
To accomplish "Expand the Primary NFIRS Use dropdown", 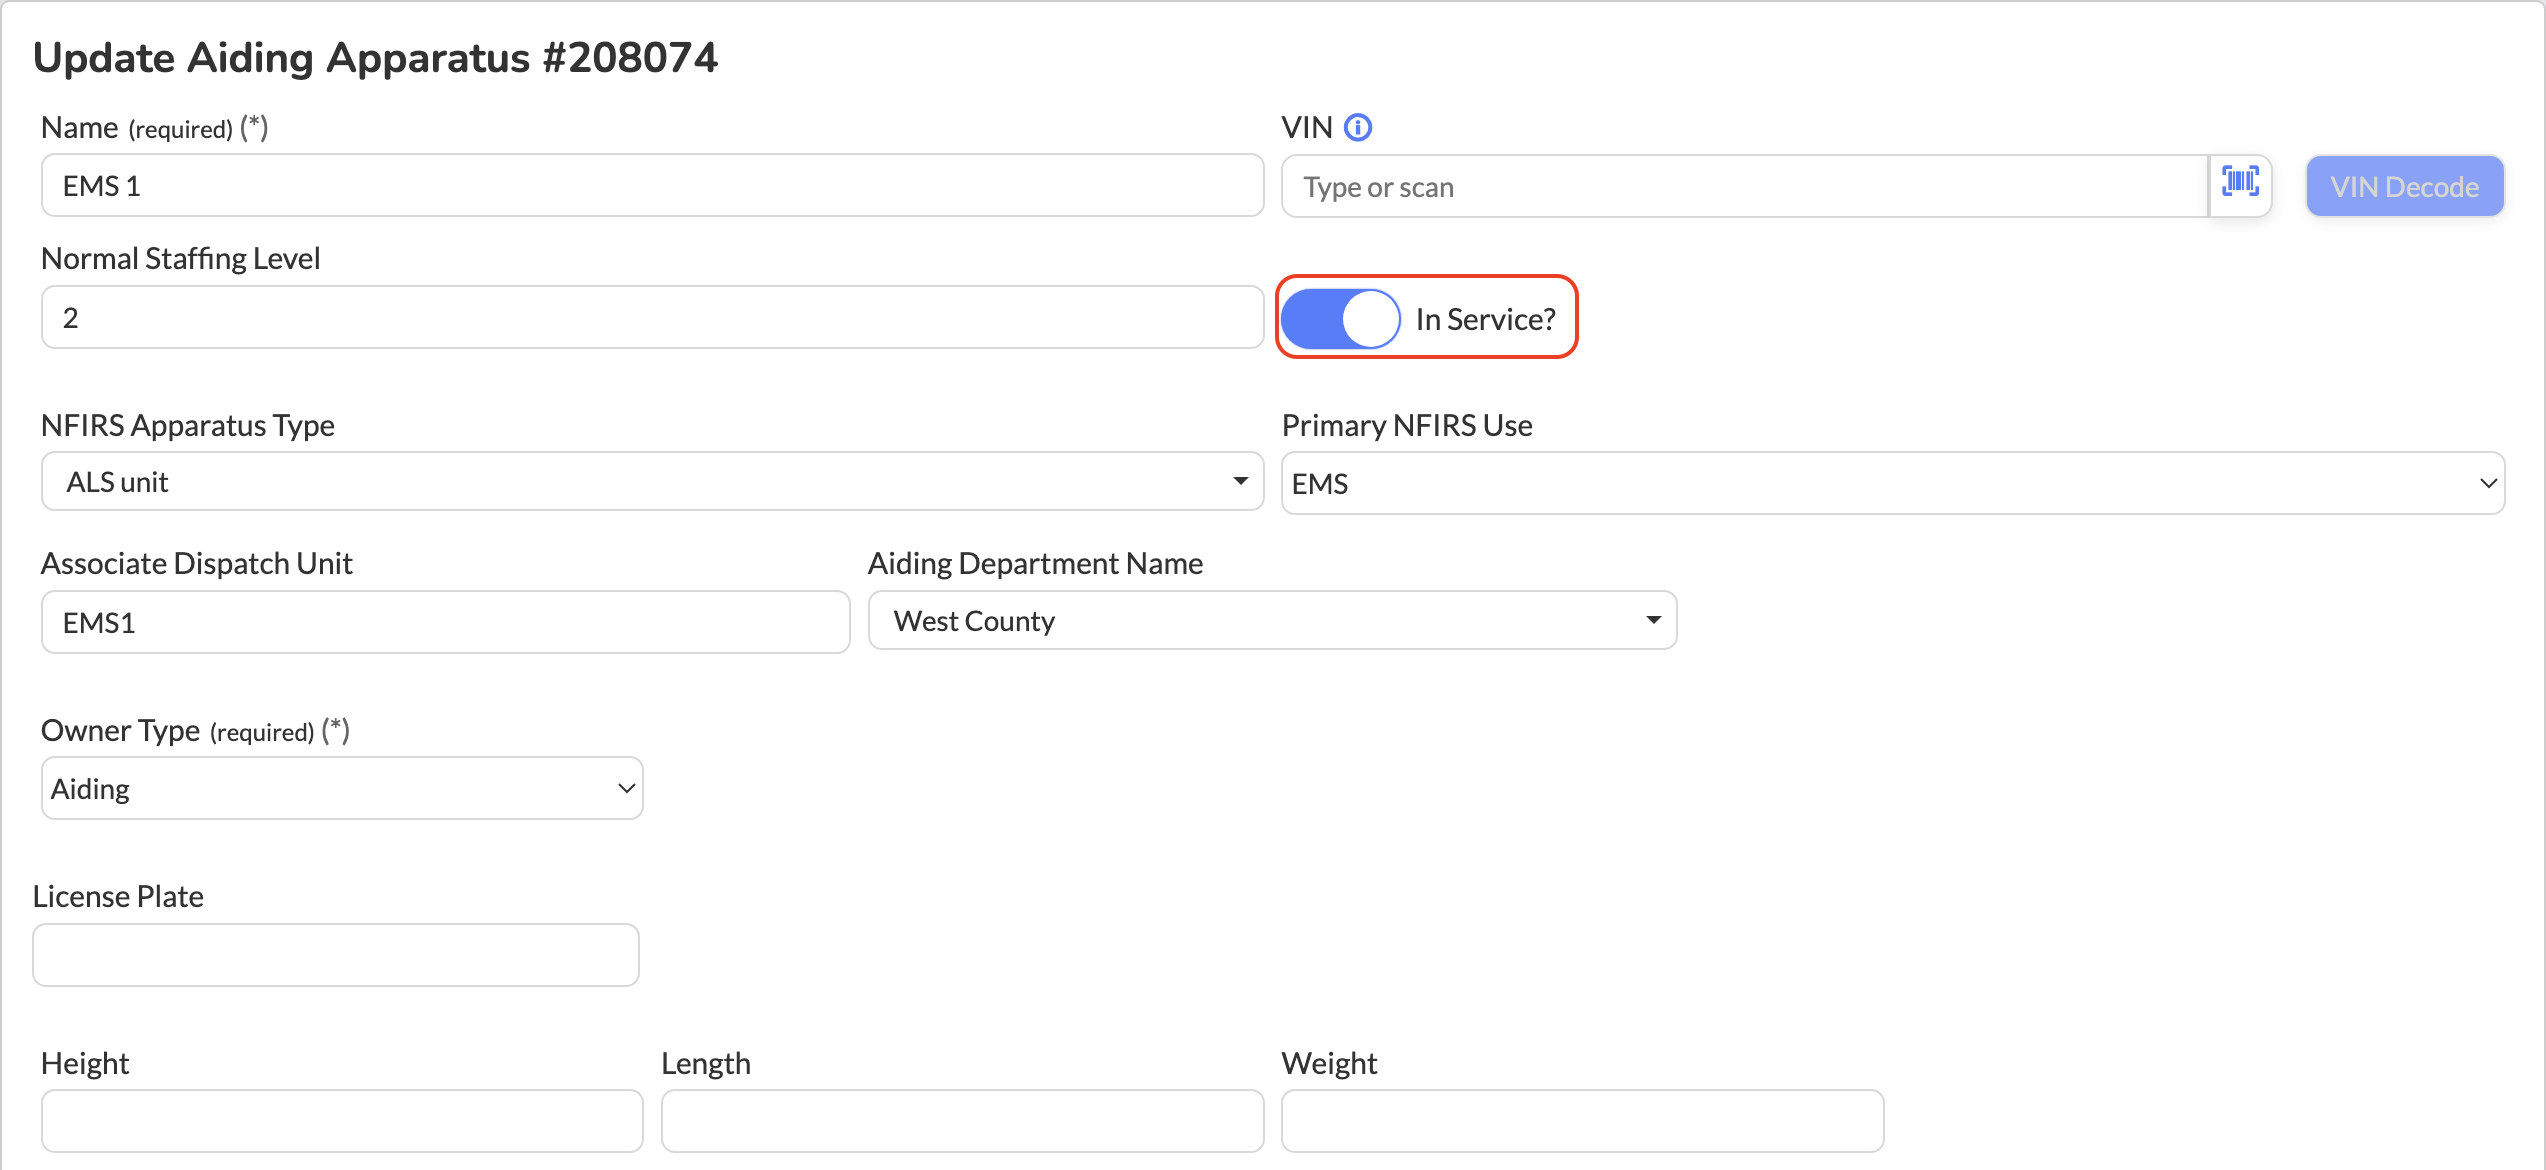I will tap(1891, 484).
